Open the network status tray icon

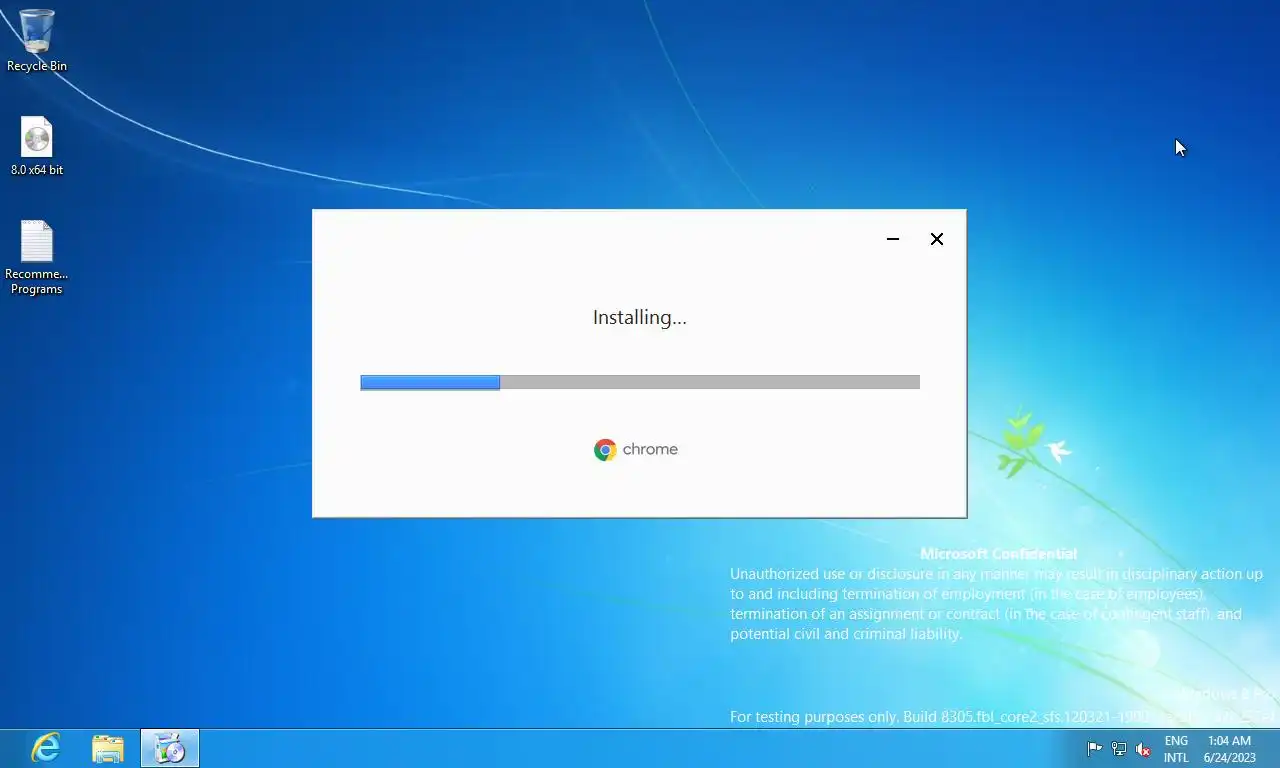click(x=1119, y=749)
